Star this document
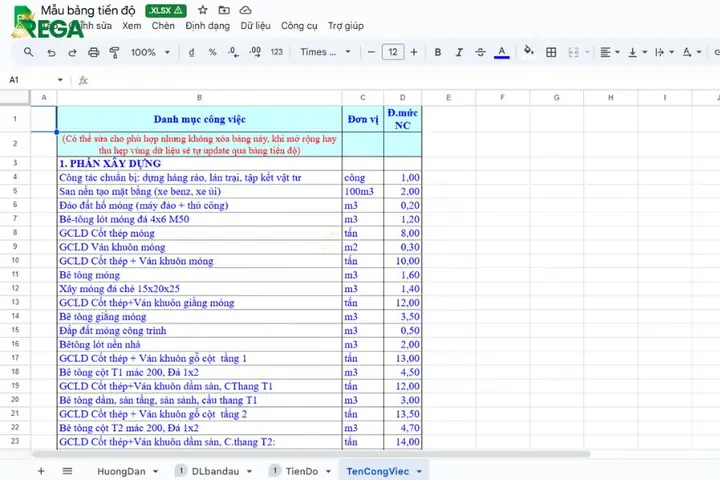The image size is (720, 480). (202, 10)
